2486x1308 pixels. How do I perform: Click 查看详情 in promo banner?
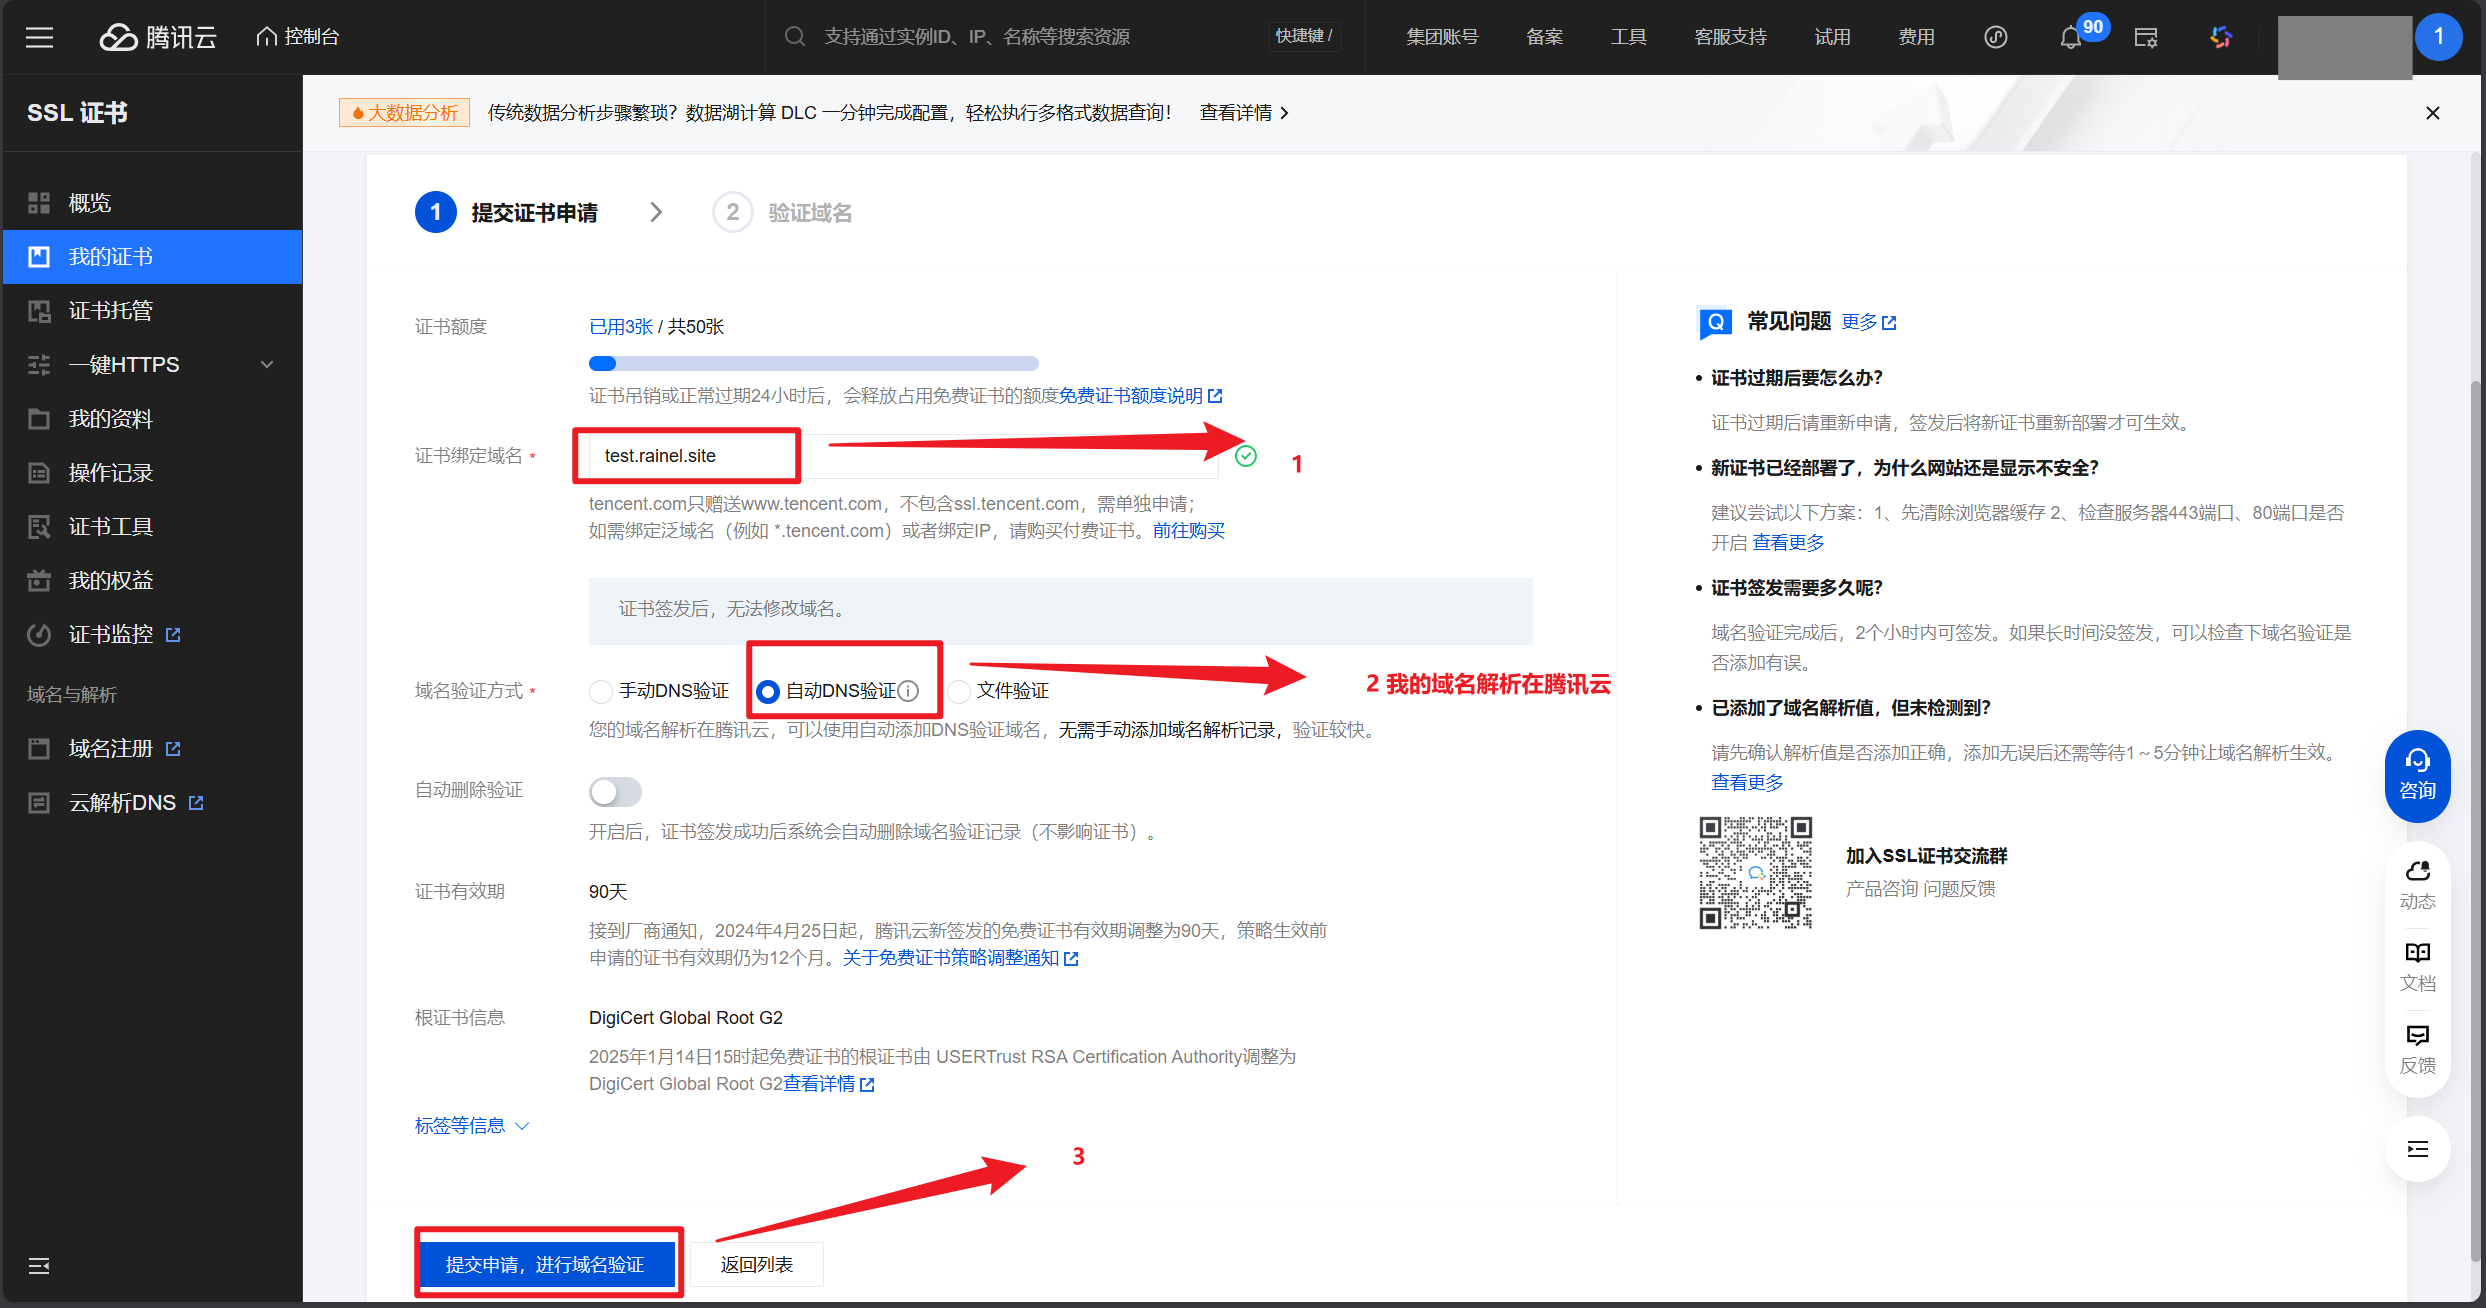[x=1244, y=113]
